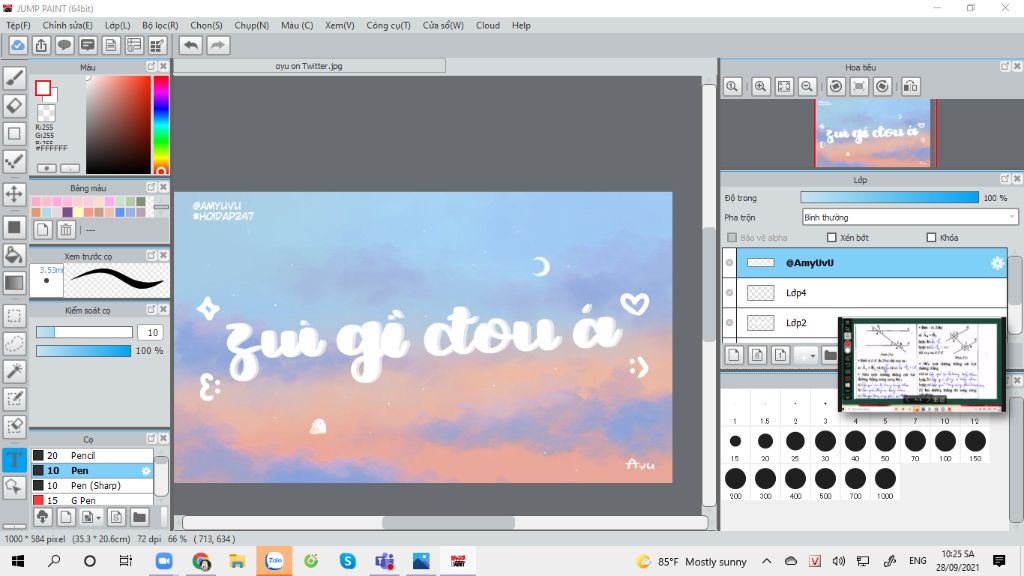Screen dimensions: 1024x576
Task: Pick the Move tool
Action: [15, 194]
